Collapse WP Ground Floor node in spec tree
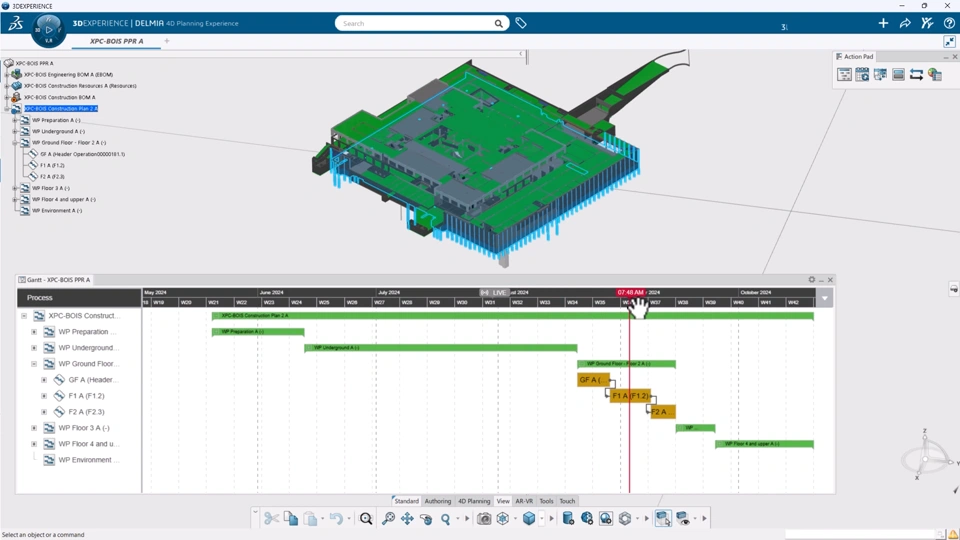Screen dimensions: 960x540 (15, 143)
